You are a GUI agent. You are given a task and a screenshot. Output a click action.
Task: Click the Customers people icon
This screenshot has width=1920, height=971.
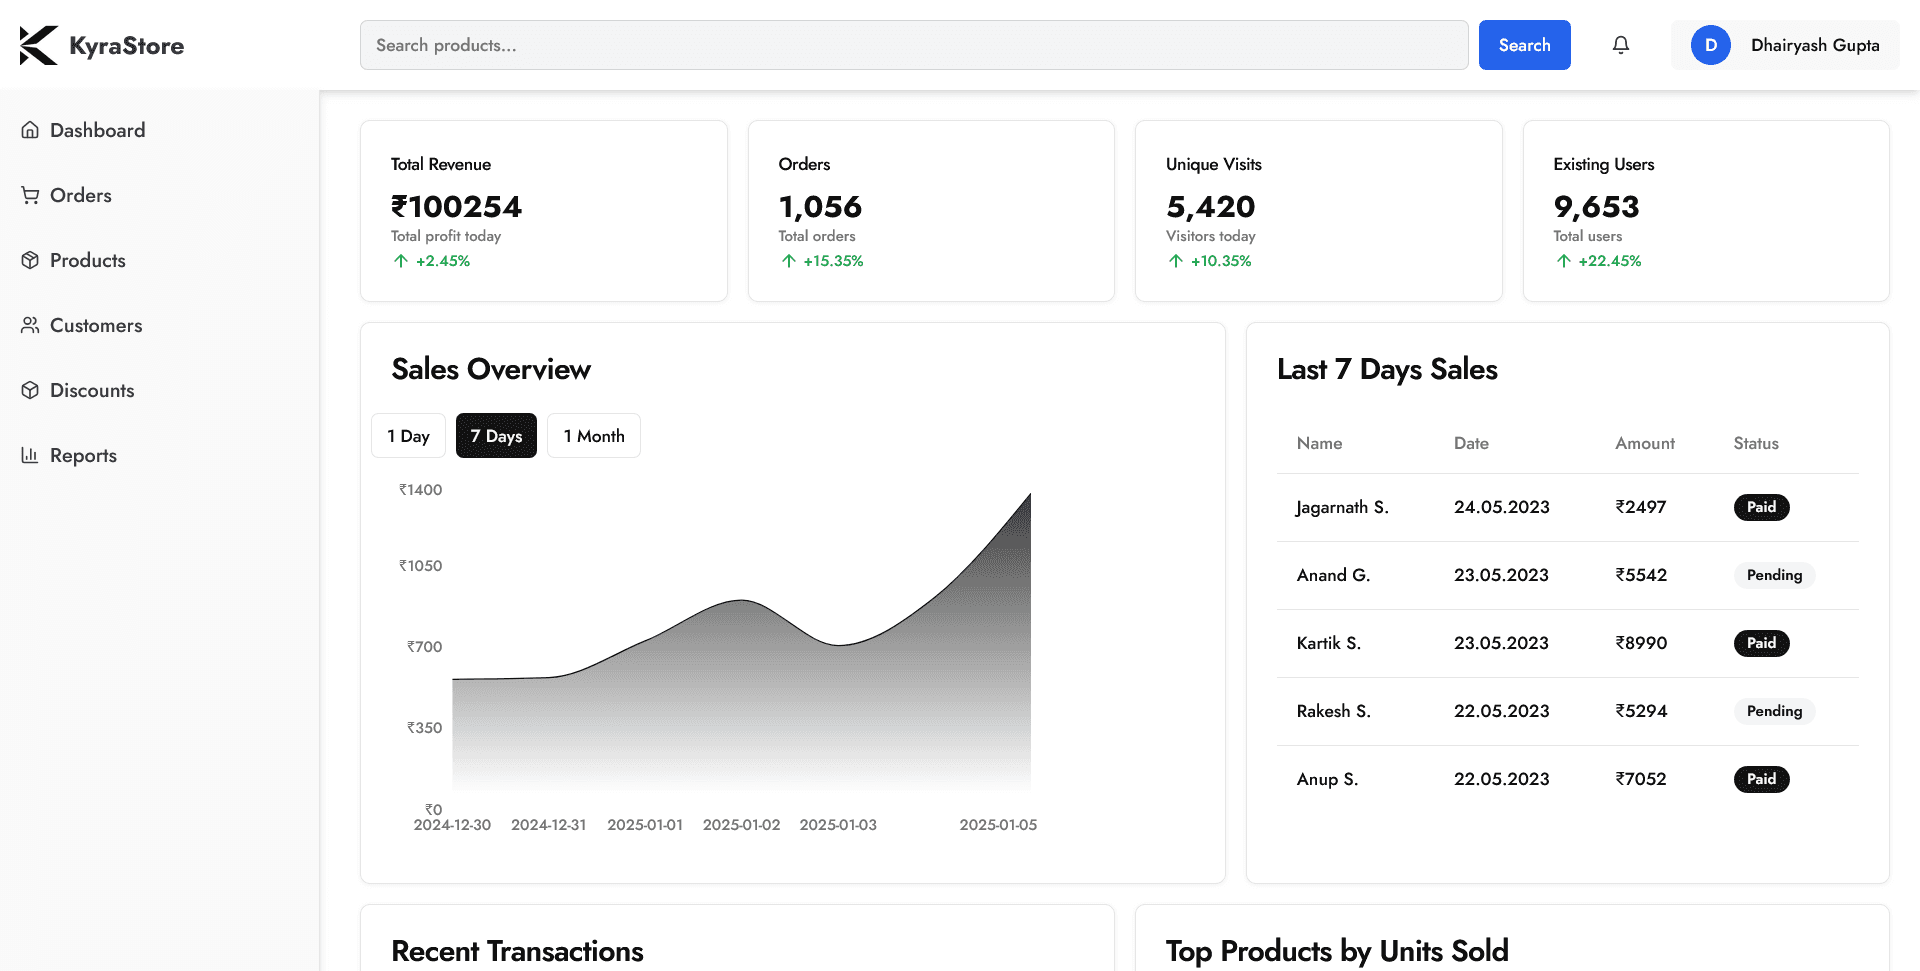point(30,325)
